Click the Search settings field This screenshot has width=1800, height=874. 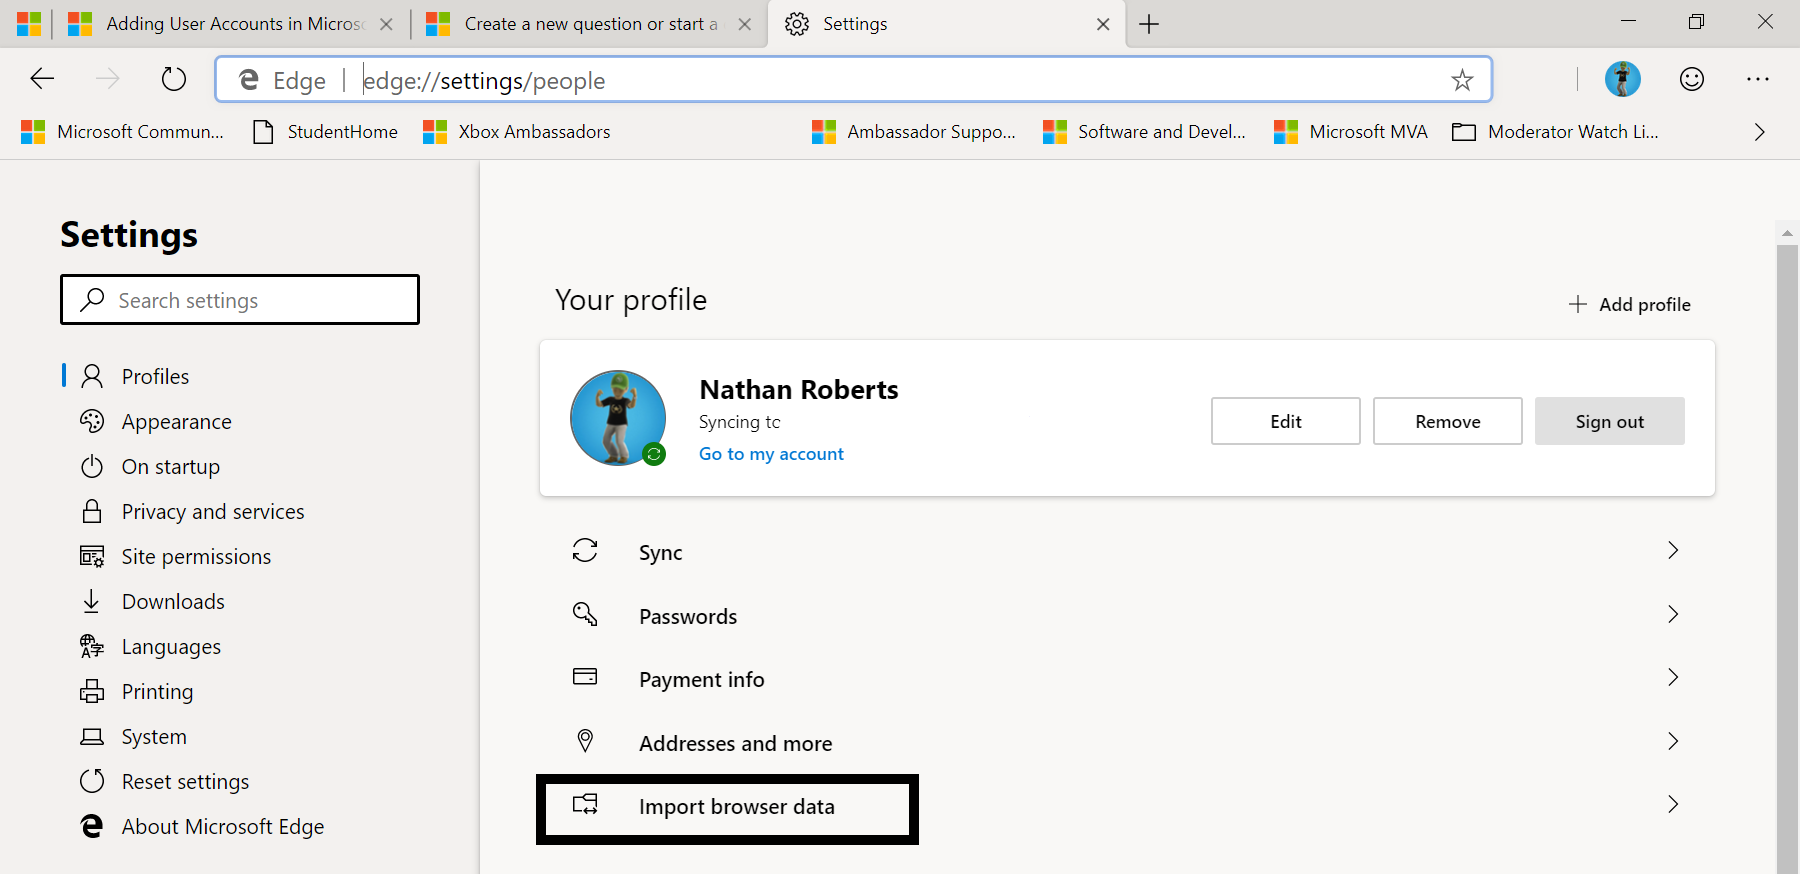coord(240,300)
